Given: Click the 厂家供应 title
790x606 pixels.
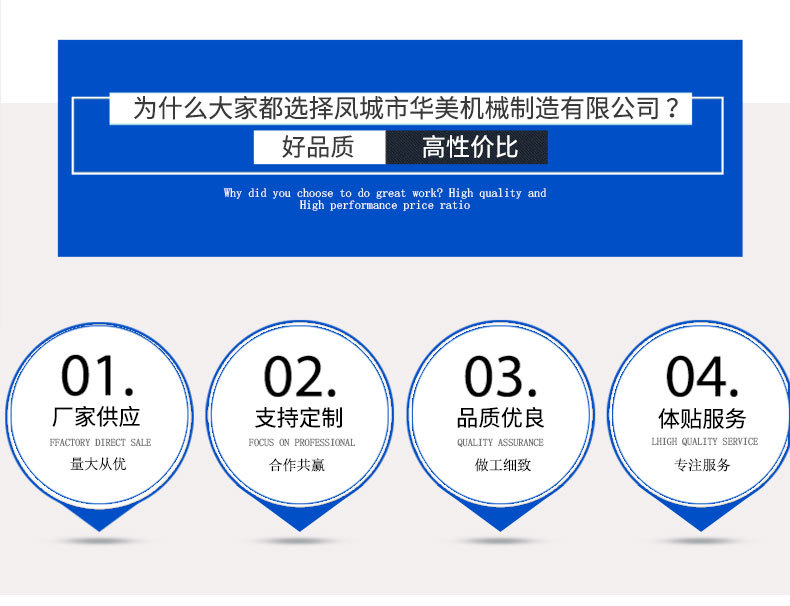Looking at the screenshot, I should [96, 417].
